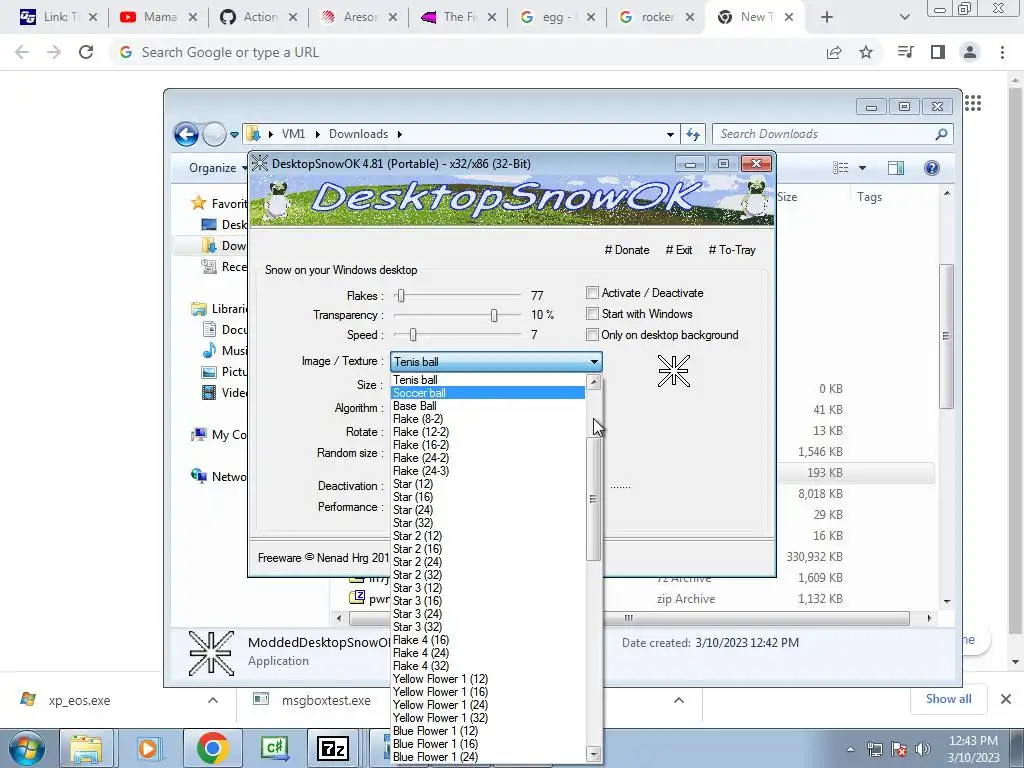The height and width of the screenshot is (768, 1024).
Task: Open Explorer recent pages dropdown arrow
Action: tap(234, 135)
